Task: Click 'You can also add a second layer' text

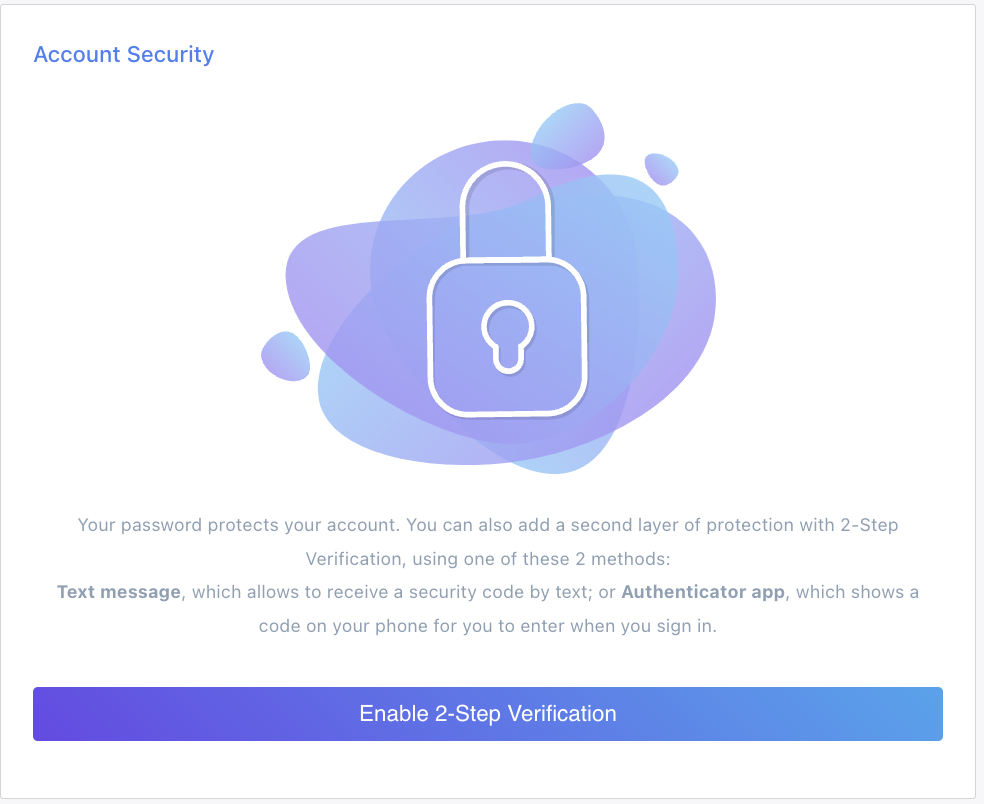Action: (542, 525)
